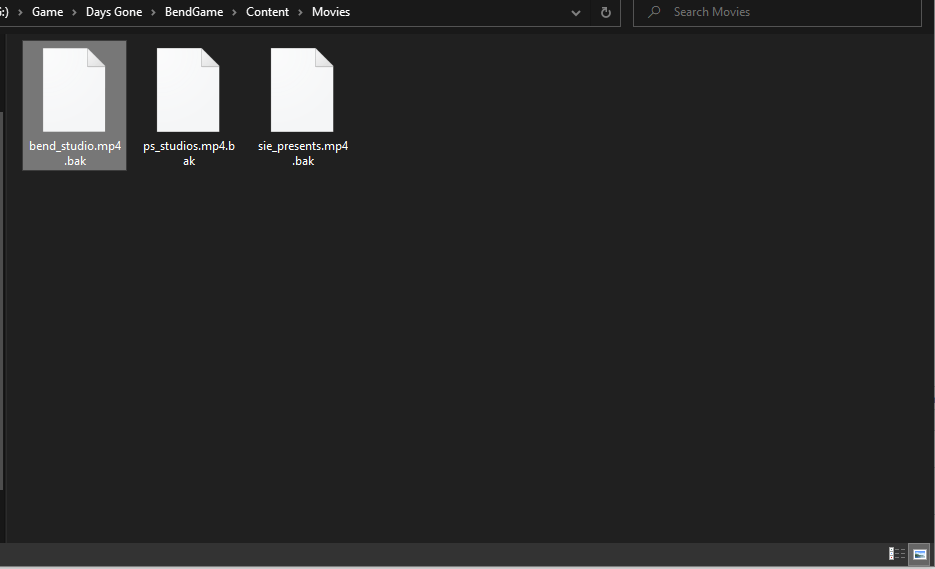The width and height of the screenshot is (935, 569).
Task: Switch to Details view in status bar
Action: [896, 554]
